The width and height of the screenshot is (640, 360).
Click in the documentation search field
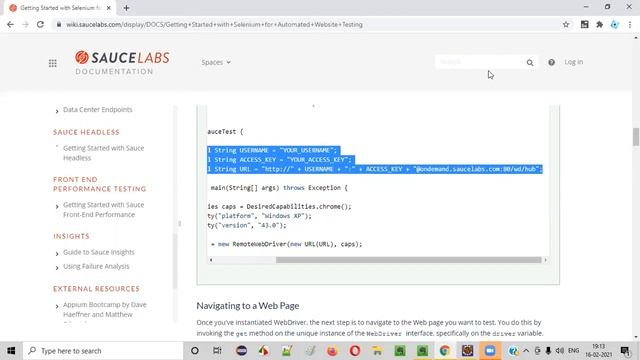[x=480, y=62]
